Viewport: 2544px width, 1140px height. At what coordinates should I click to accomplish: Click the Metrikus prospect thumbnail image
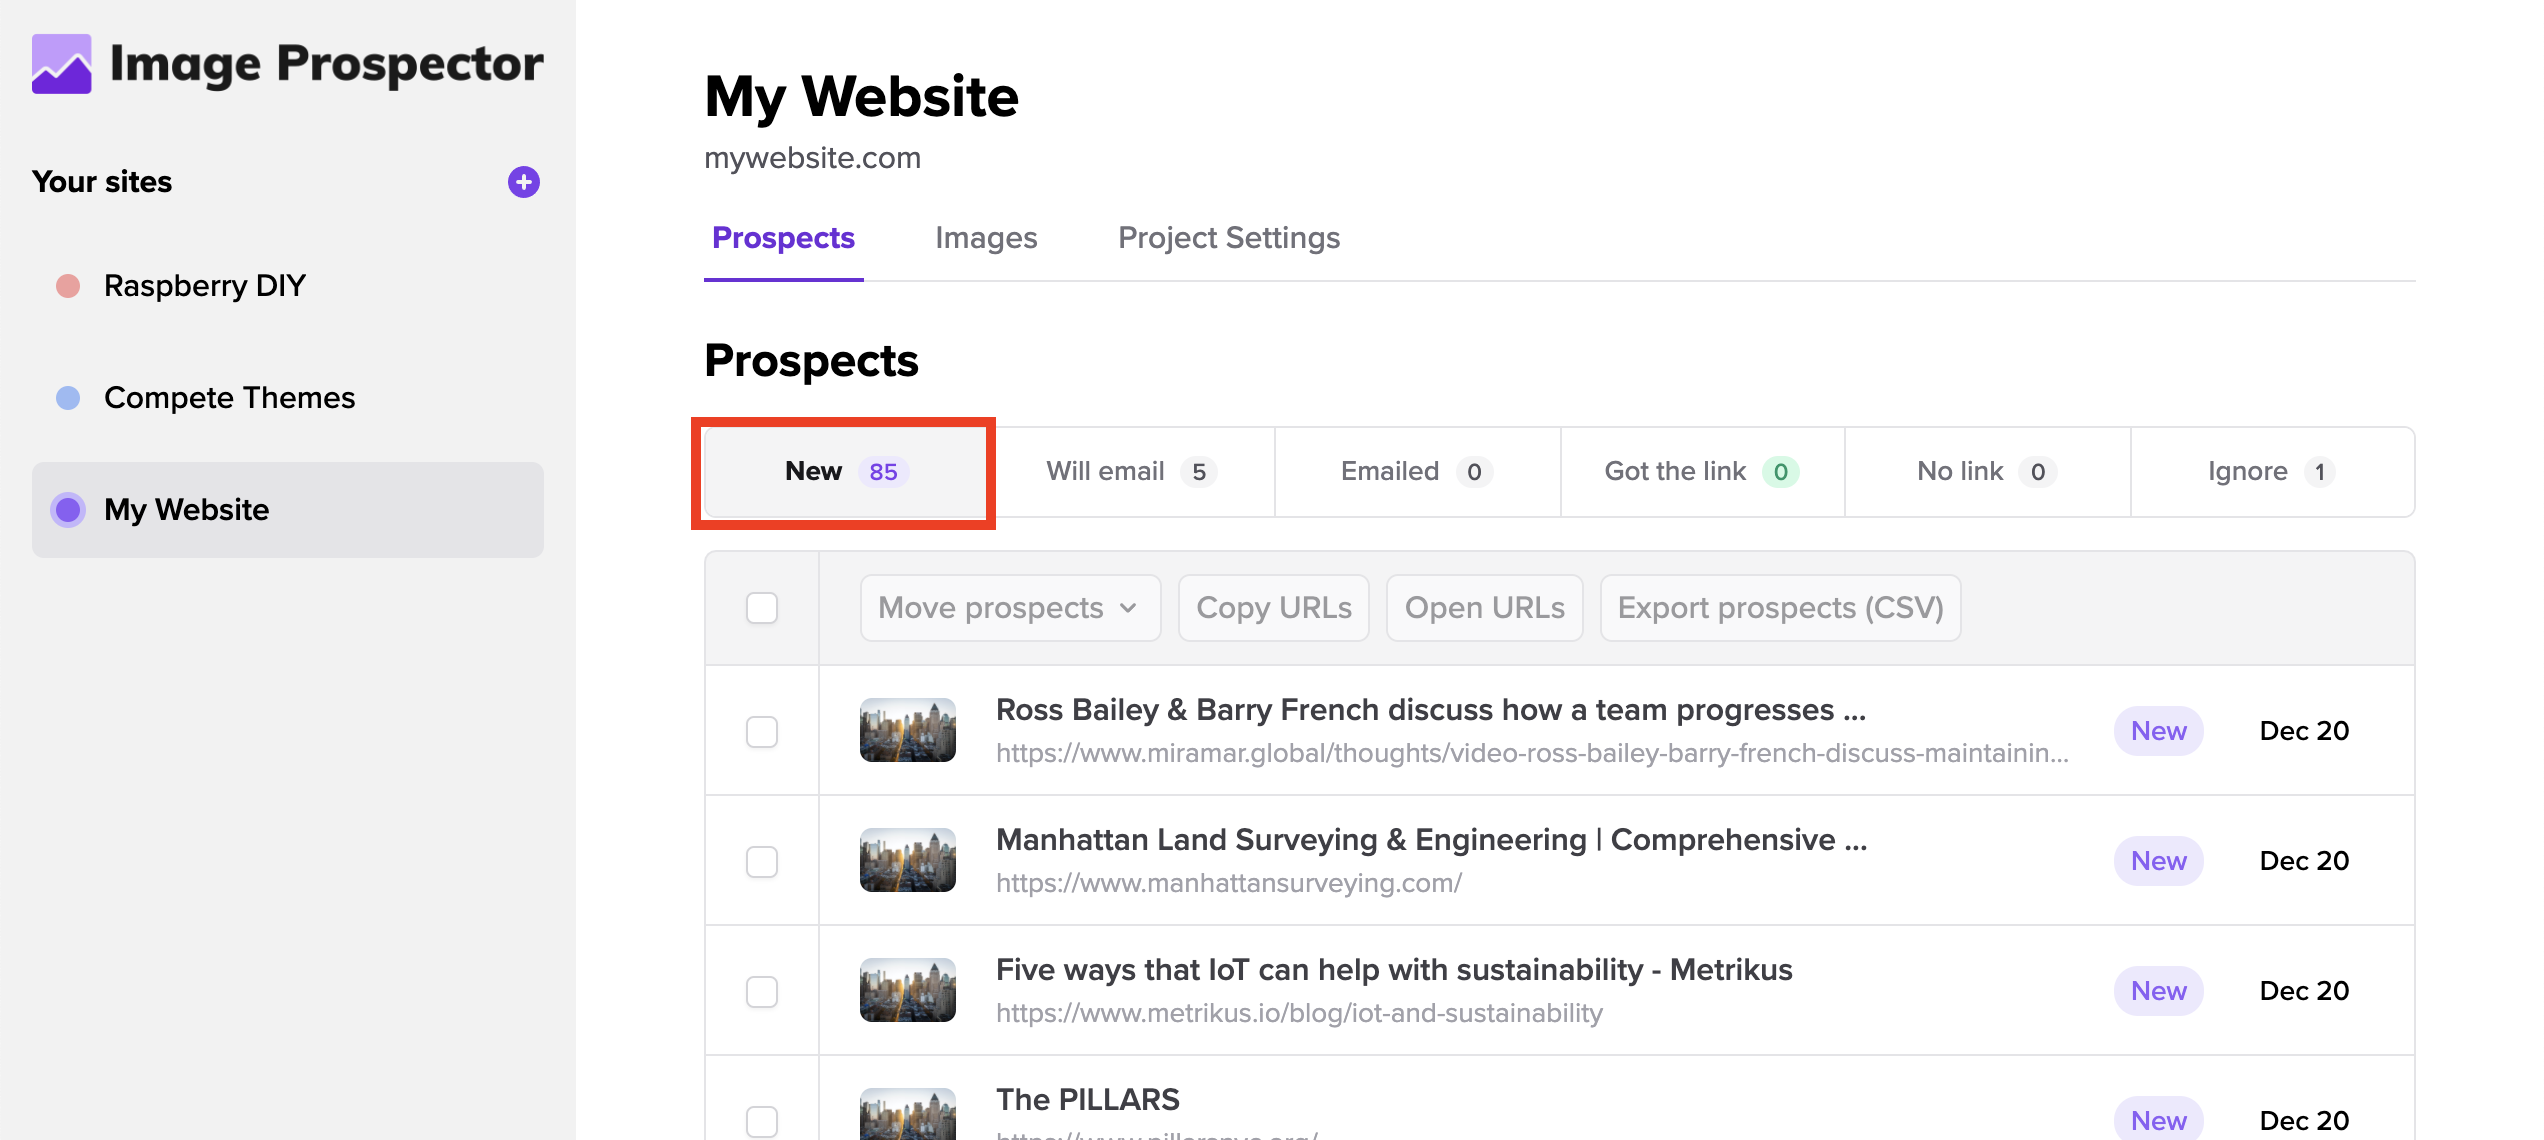(x=907, y=991)
